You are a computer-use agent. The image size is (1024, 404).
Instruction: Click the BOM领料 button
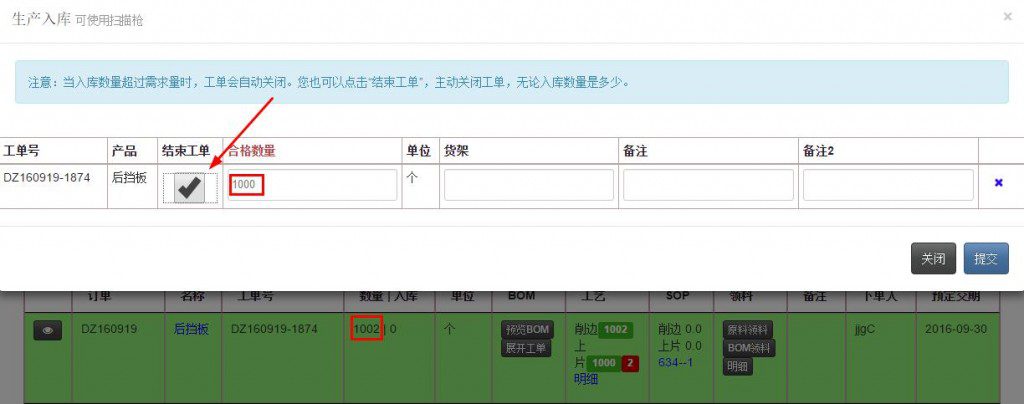(748, 347)
